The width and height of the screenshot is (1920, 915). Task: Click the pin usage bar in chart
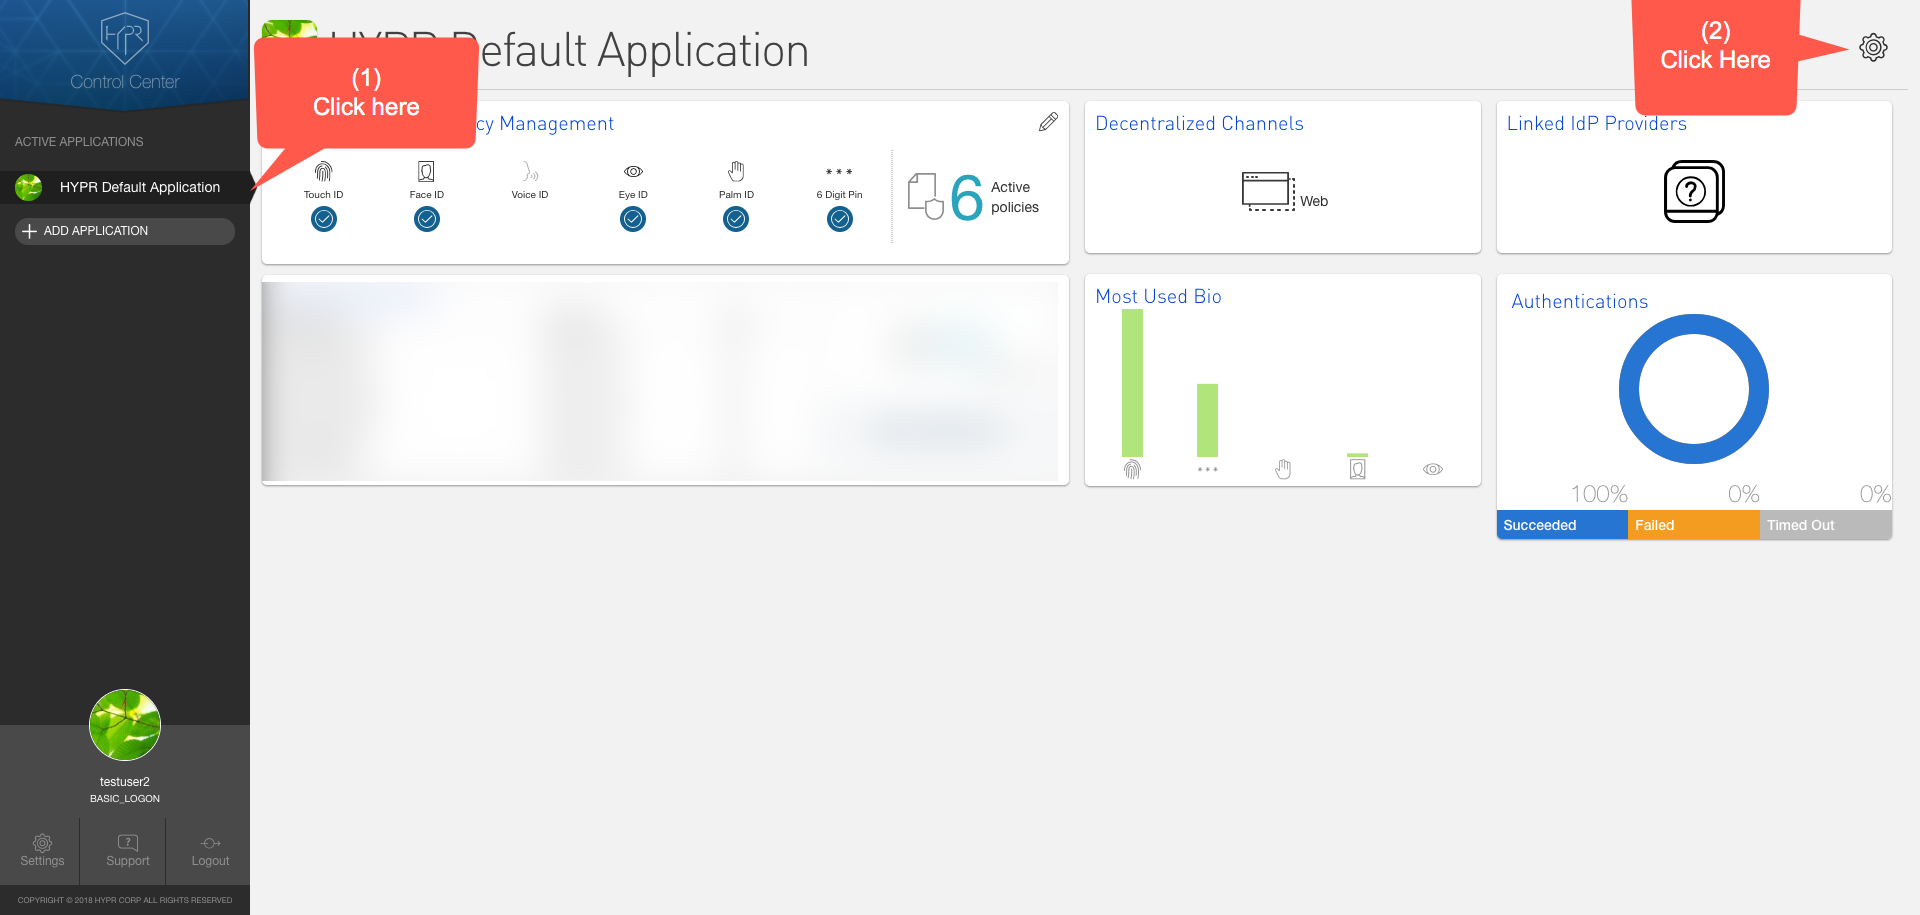point(1207,420)
